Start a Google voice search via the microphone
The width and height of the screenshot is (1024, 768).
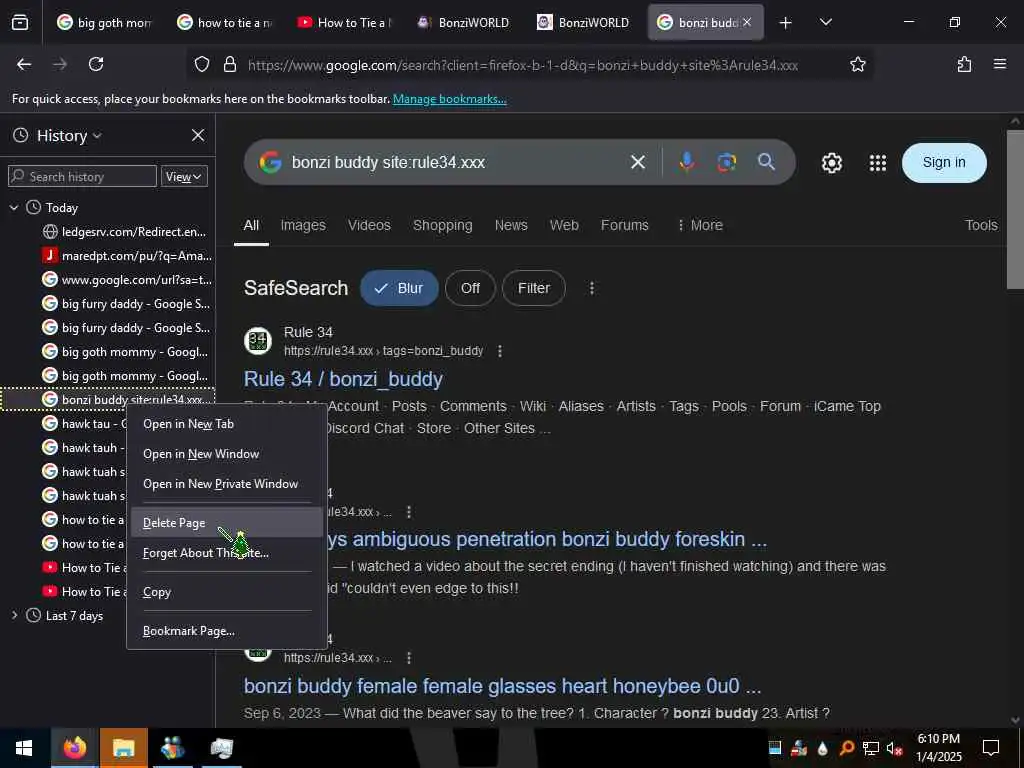[x=686, y=162]
